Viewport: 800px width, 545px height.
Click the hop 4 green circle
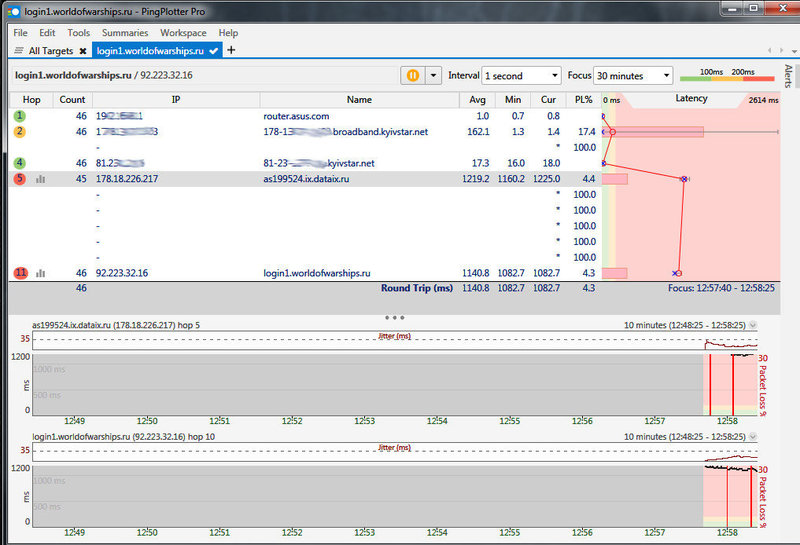tap(19, 163)
